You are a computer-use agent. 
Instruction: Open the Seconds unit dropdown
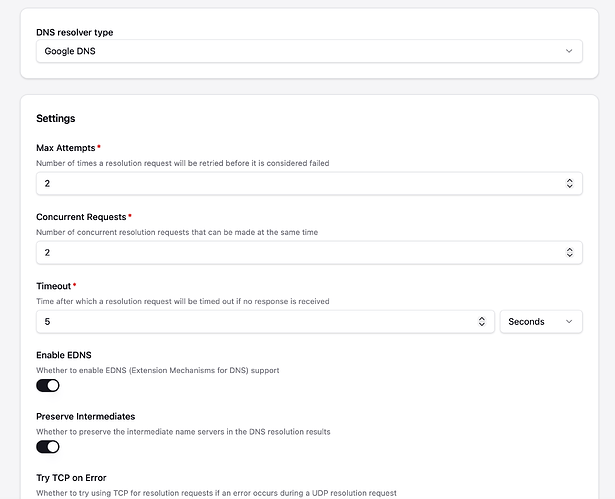point(541,322)
